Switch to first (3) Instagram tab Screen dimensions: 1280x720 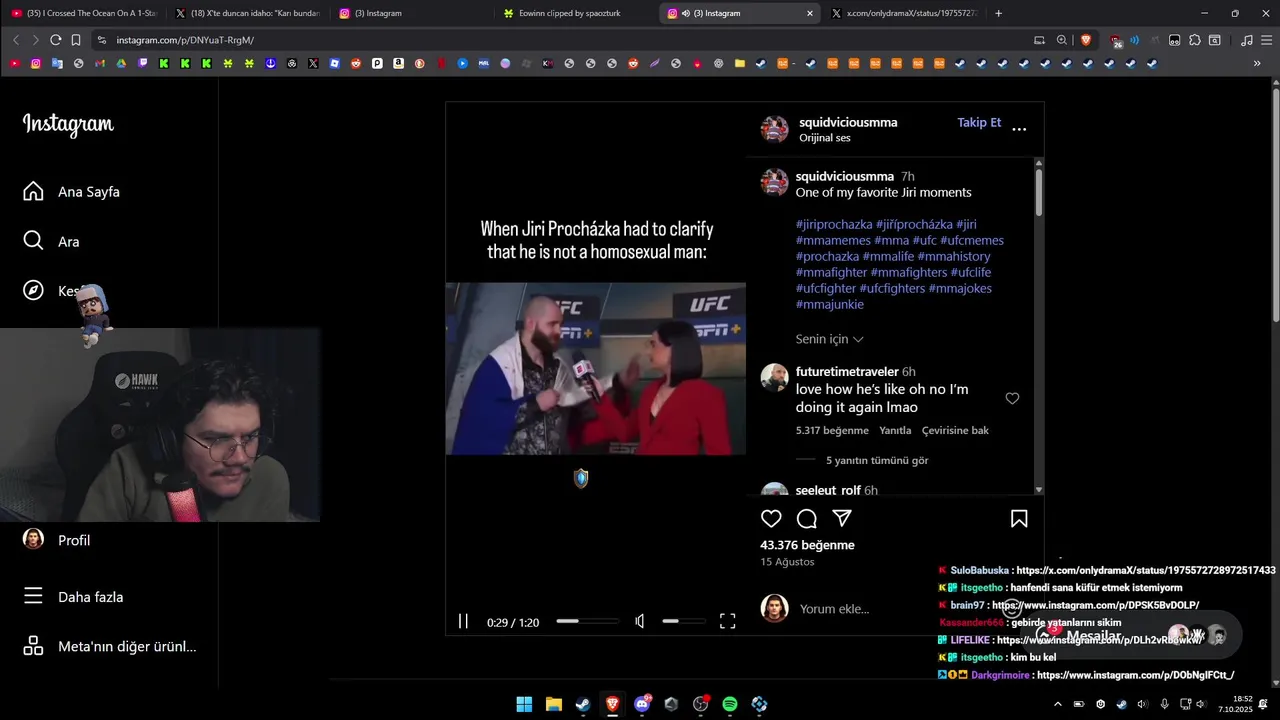coord(414,13)
